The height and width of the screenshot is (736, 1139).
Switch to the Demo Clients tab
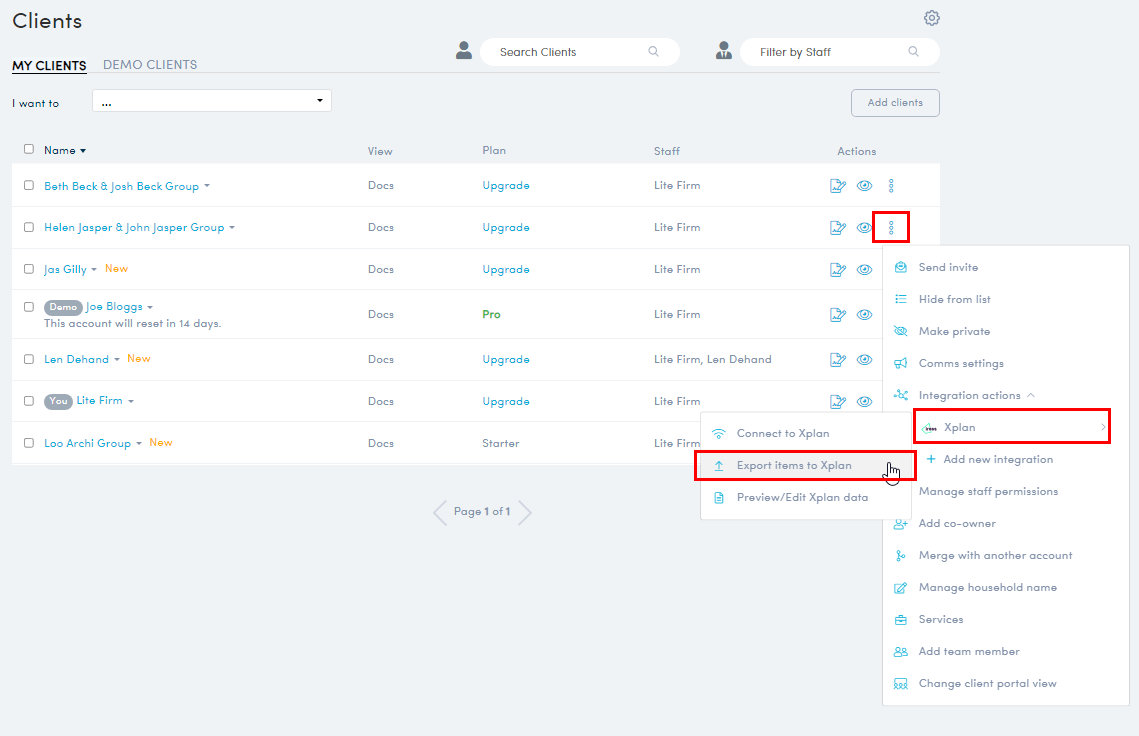(x=150, y=65)
